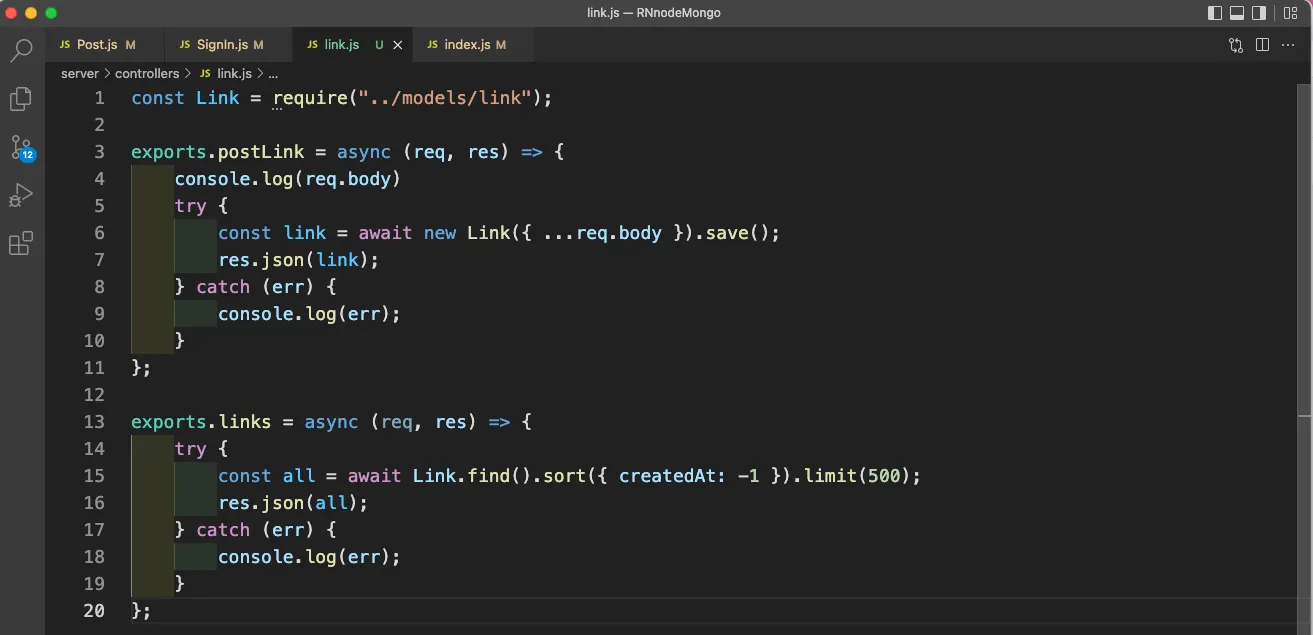
Task: Split the editor to the right
Action: point(1262,45)
